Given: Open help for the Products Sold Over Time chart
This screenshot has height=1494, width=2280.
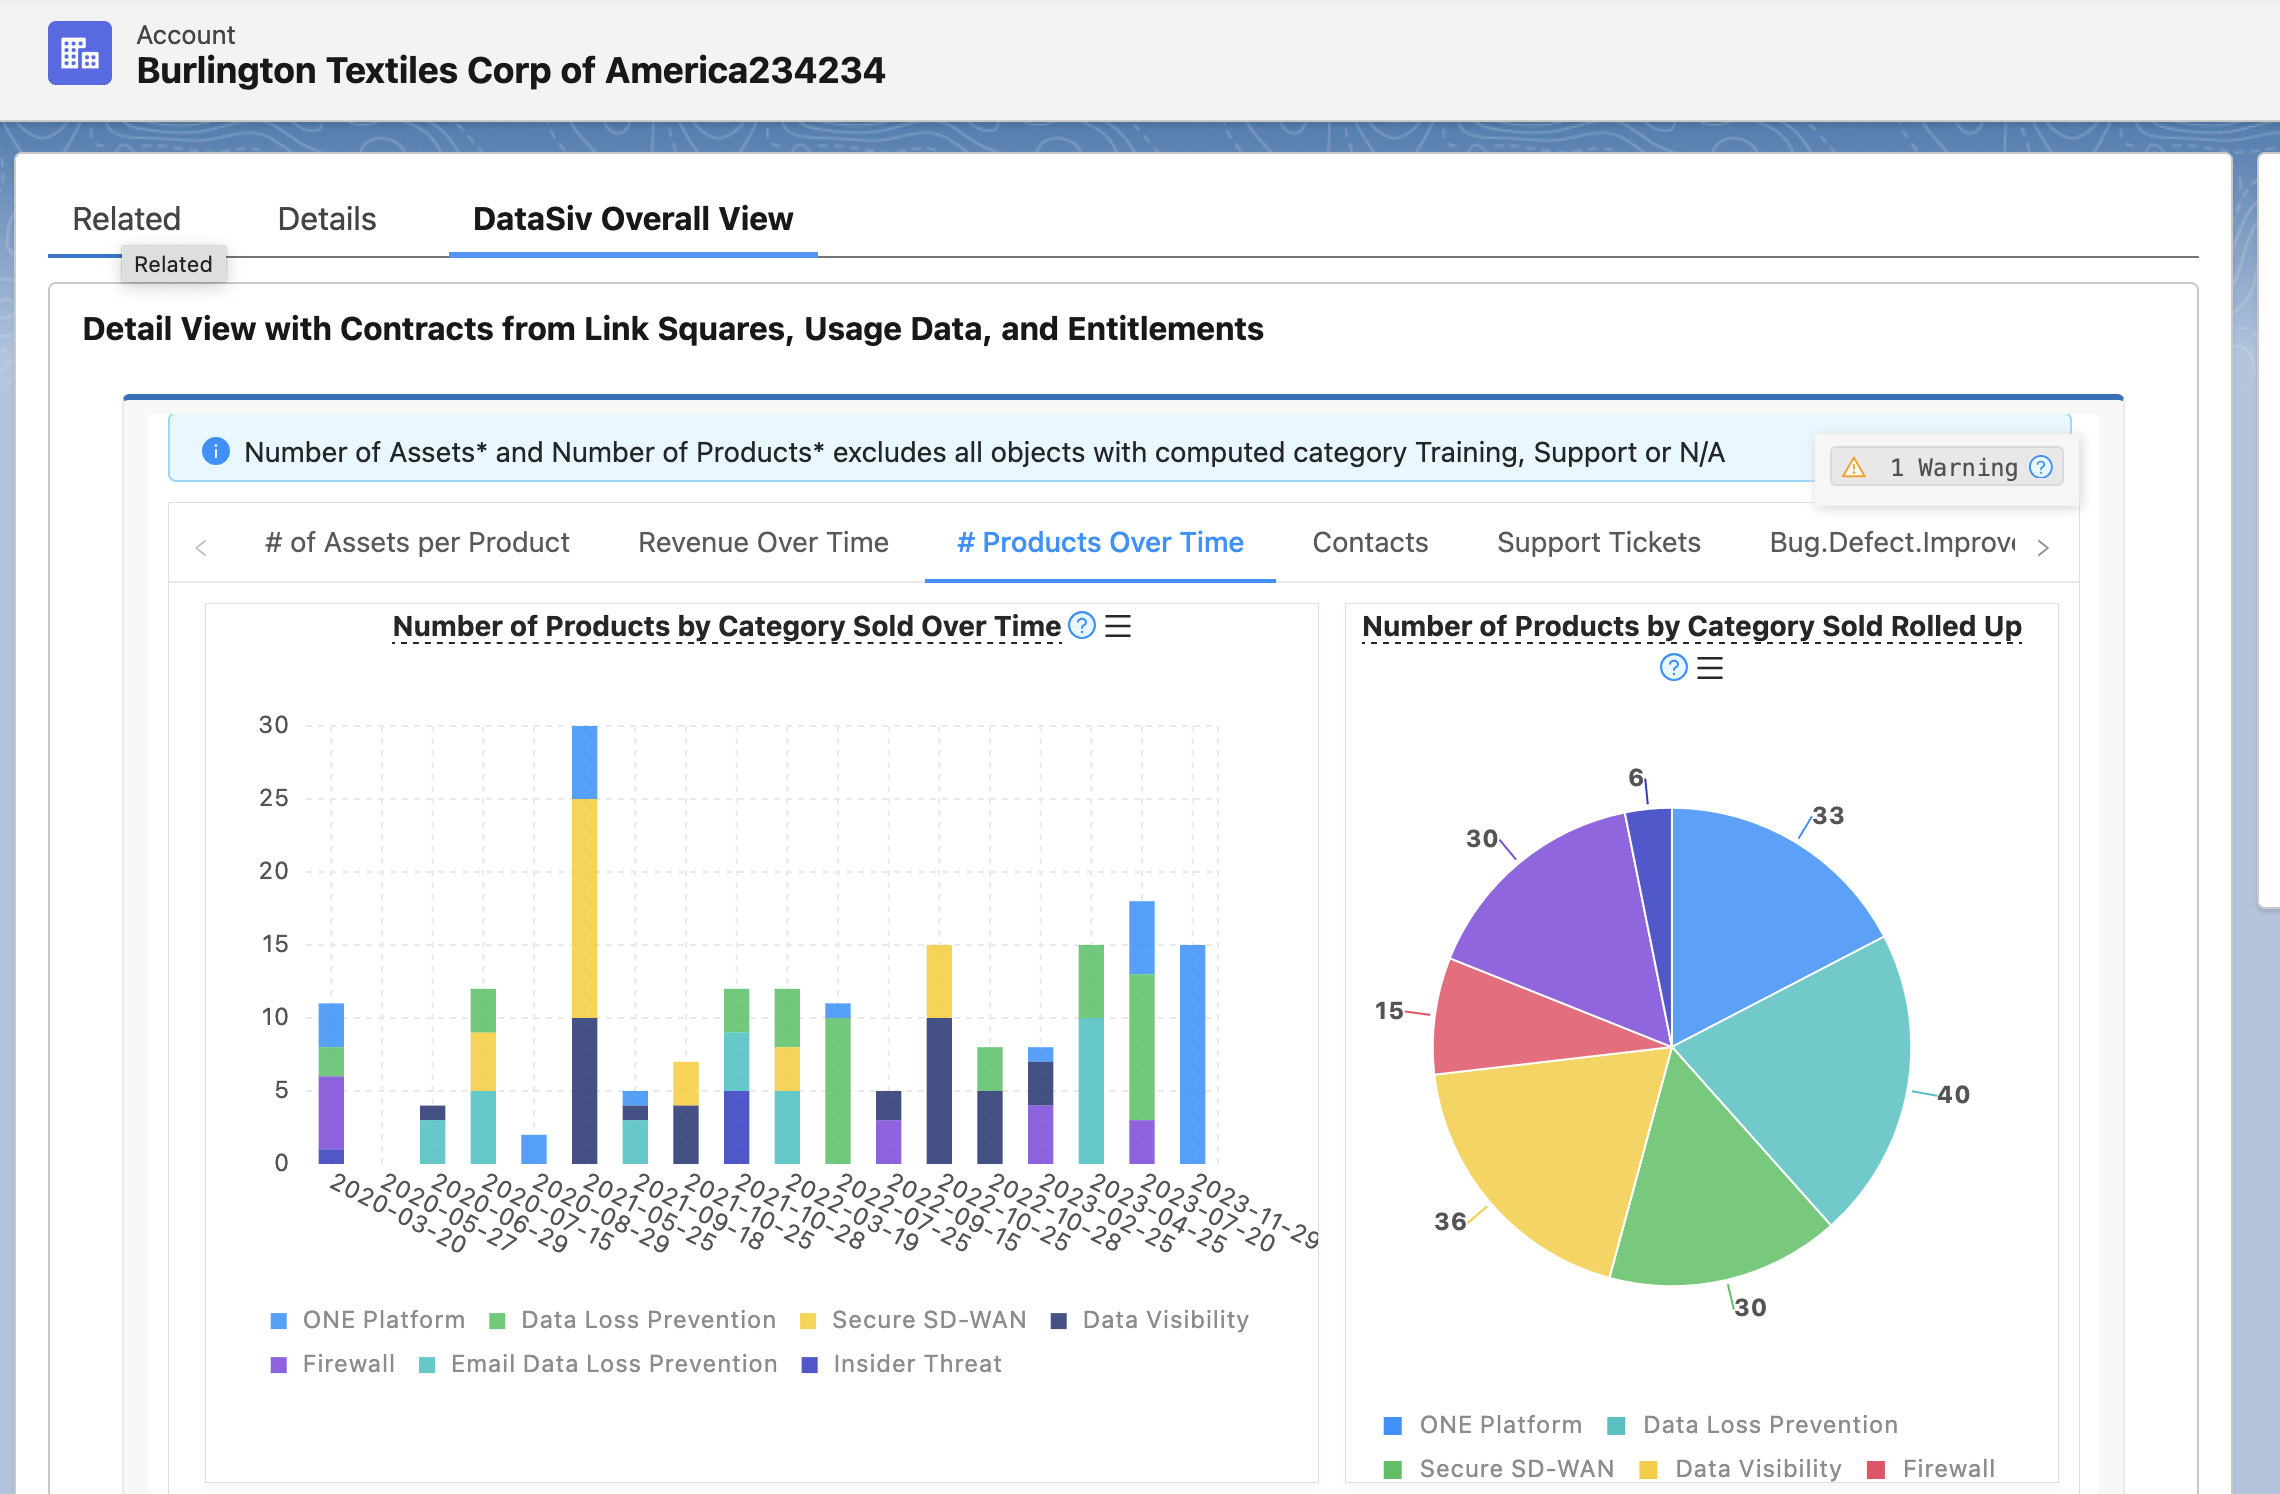Looking at the screenshot, I should (1082, 626).
